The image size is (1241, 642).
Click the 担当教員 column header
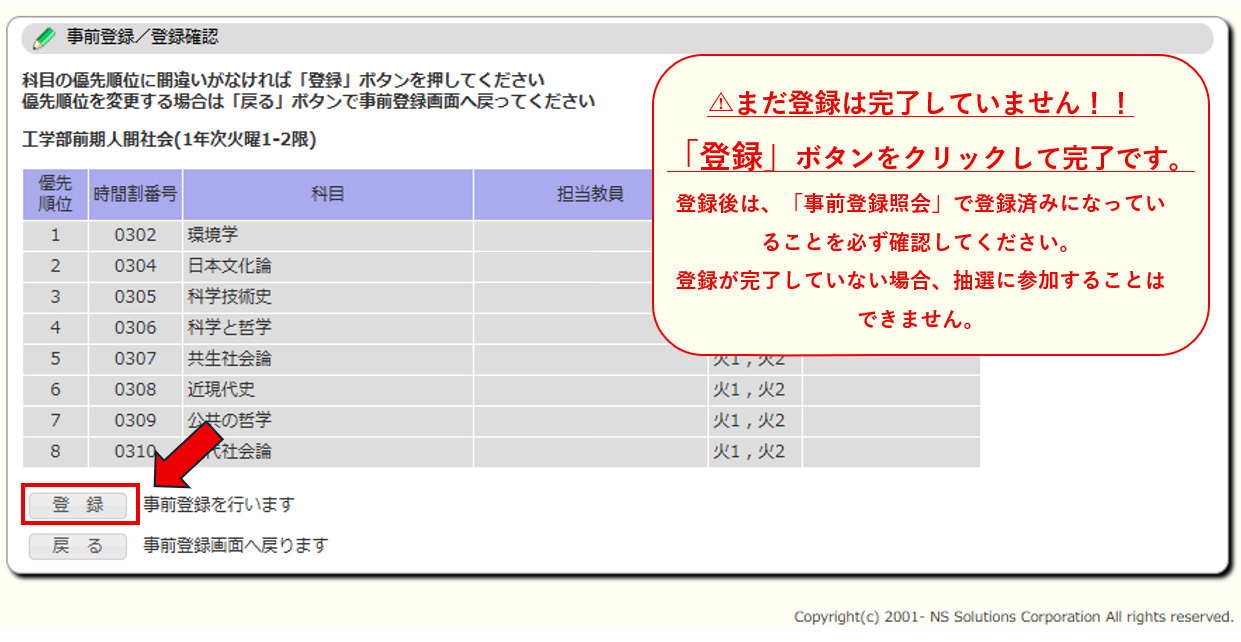pyautogui.click(x=590, y=194)
